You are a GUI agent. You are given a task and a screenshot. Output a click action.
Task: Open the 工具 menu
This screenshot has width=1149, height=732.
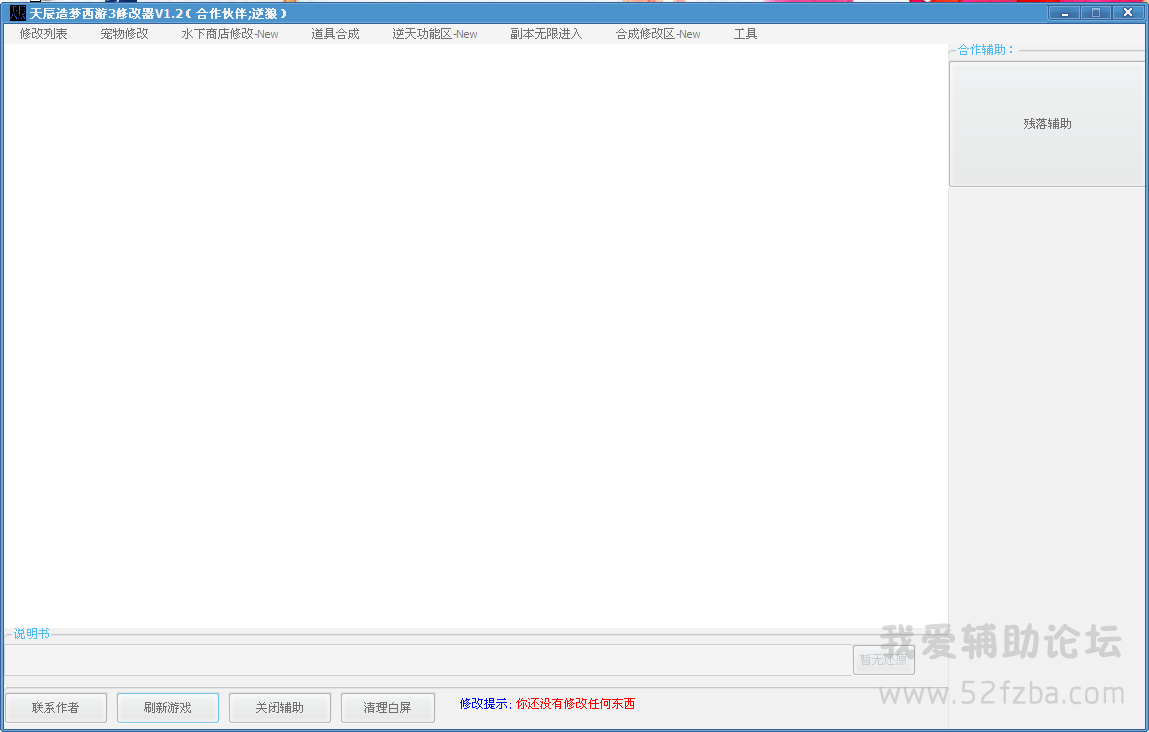pos(745,34)
